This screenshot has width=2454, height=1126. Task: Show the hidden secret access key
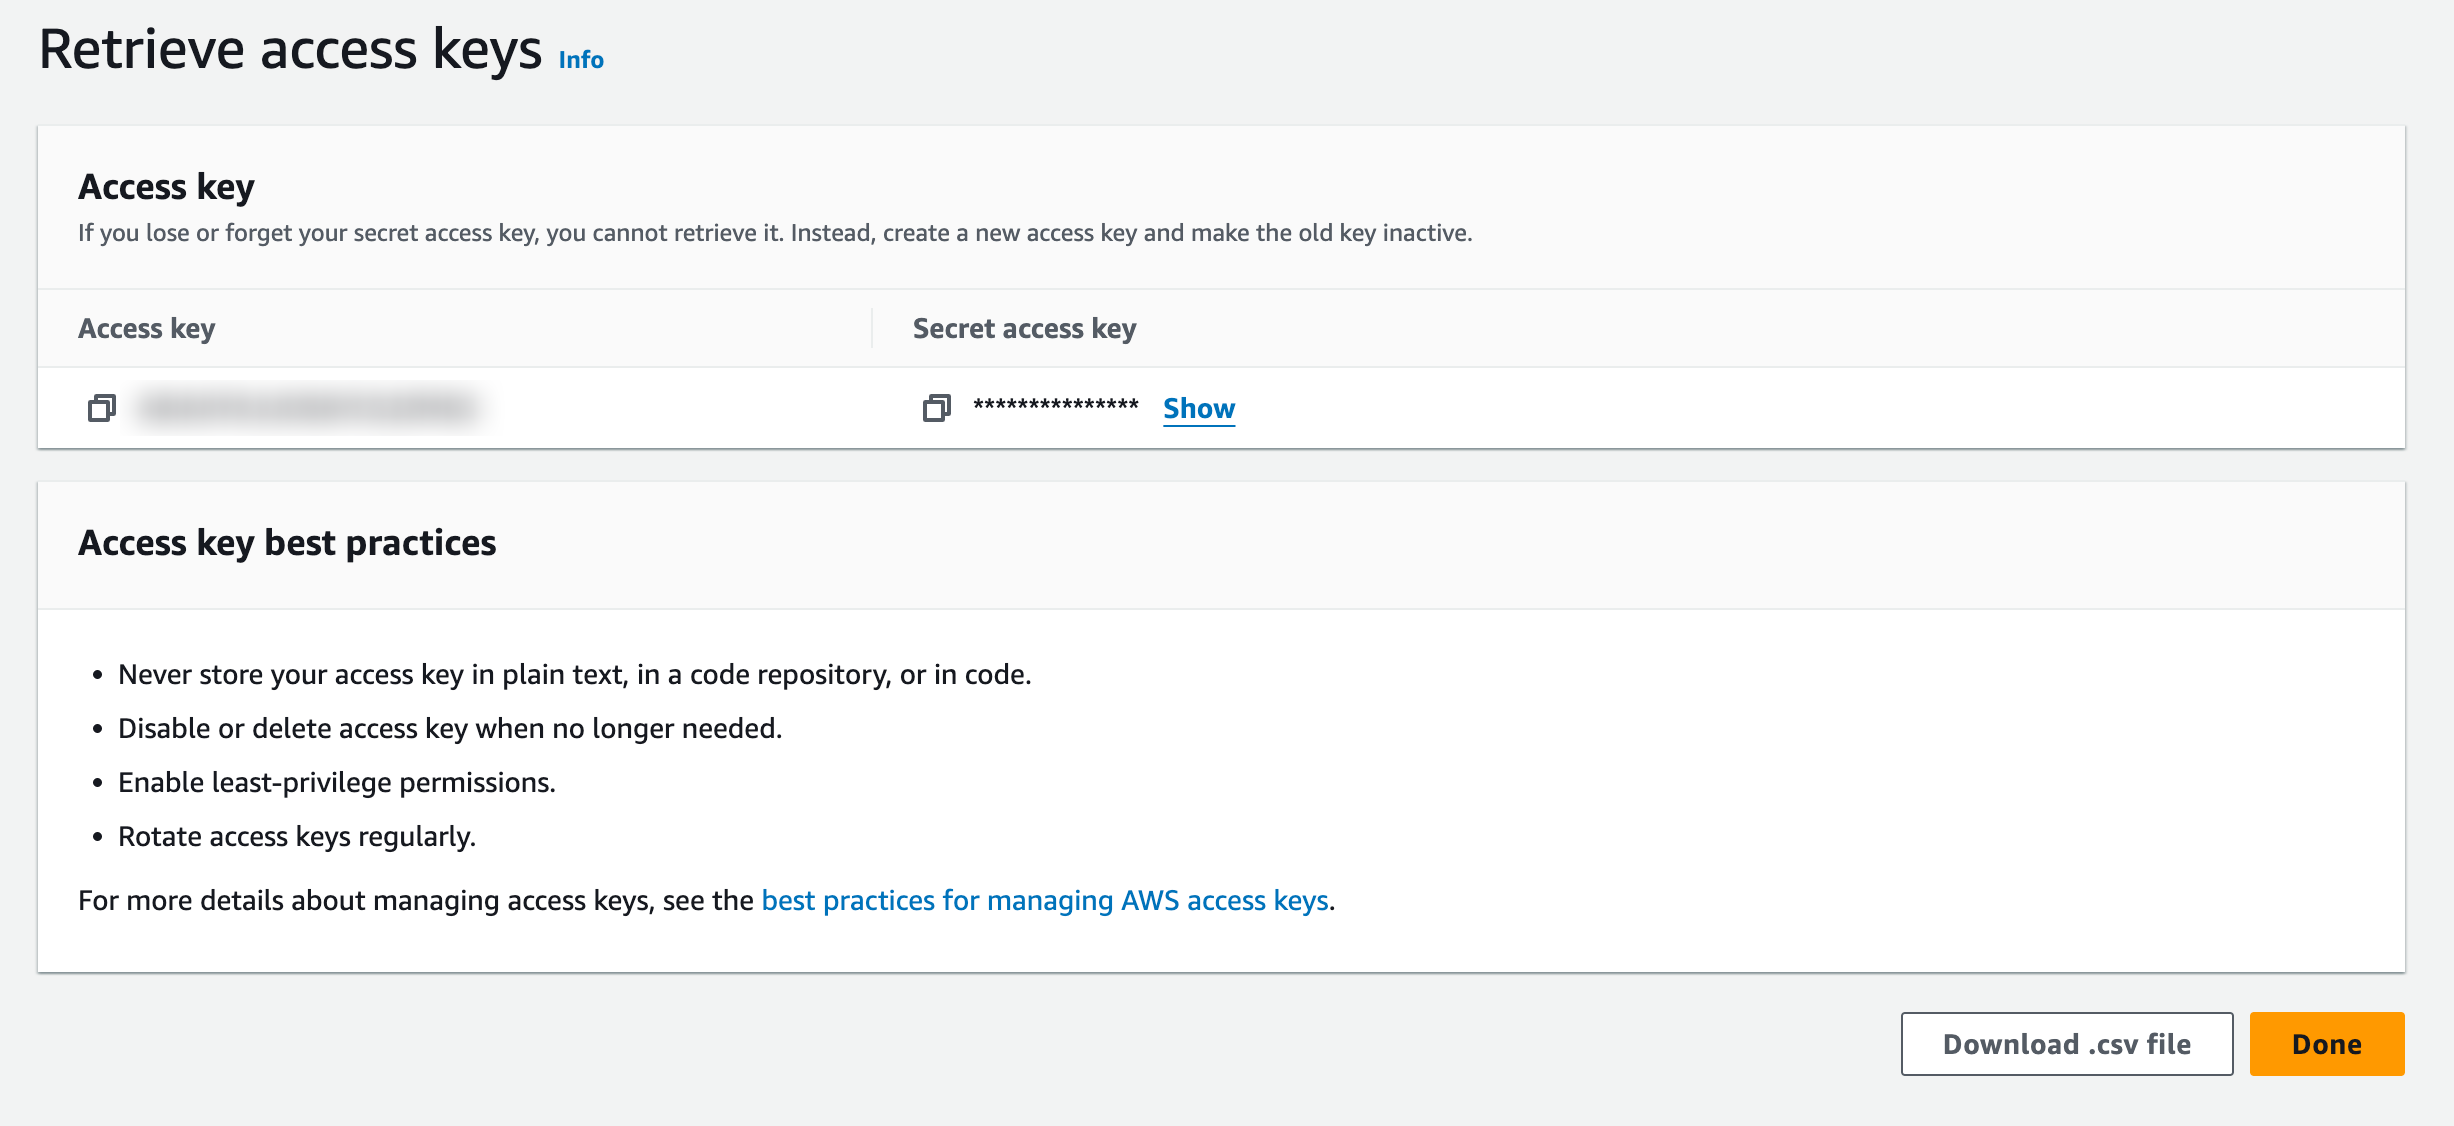point(1198,408)
